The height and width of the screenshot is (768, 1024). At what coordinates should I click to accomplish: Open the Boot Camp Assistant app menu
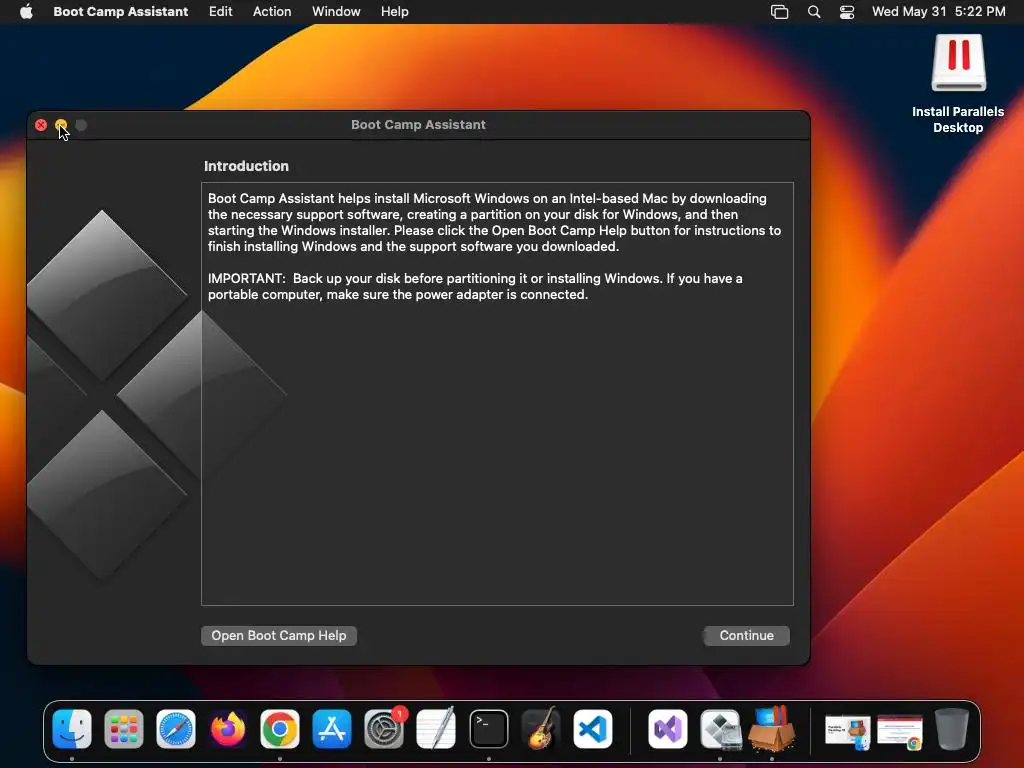[x=121, y=12]
